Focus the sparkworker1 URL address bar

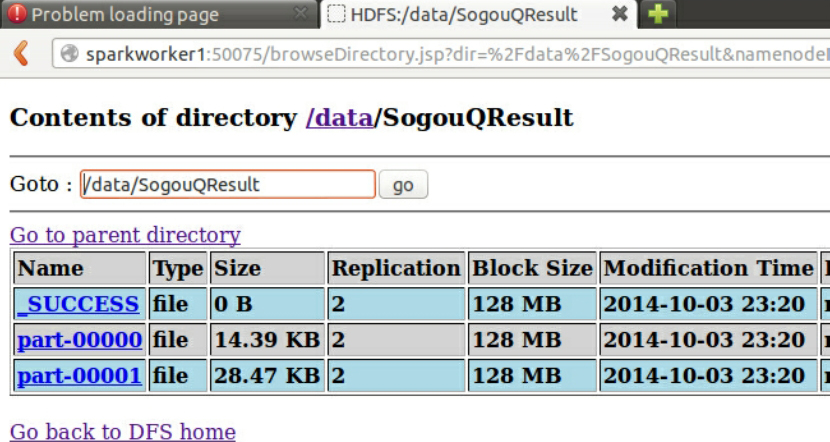coord(450,54)
